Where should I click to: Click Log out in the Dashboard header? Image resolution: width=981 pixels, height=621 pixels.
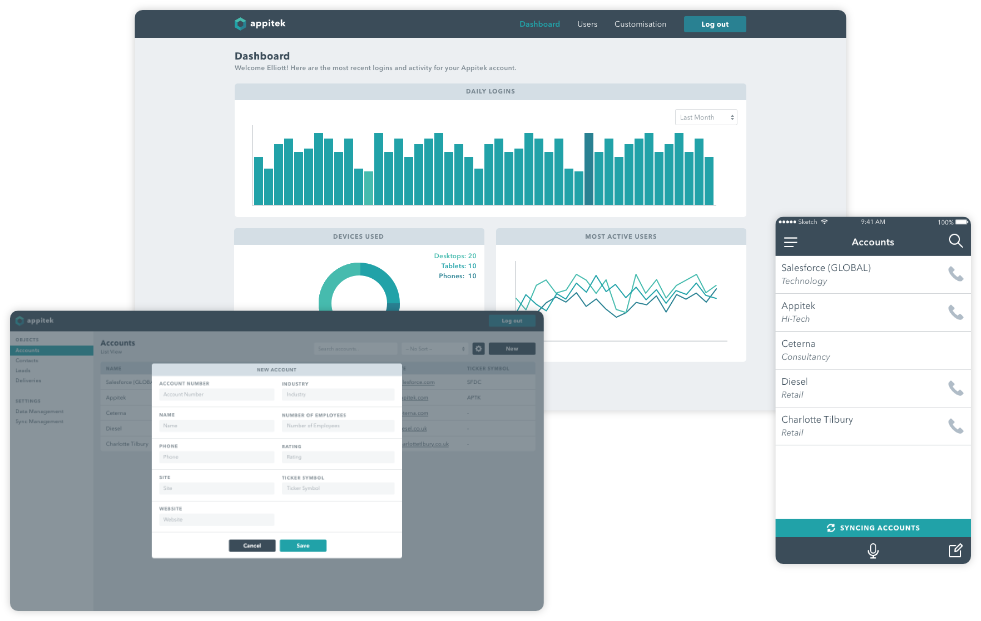pos(714,24)
